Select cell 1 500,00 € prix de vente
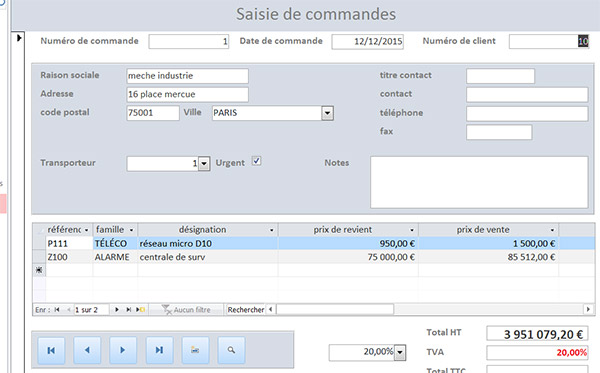This screenshot has width=600, height=373. [489, 243]
